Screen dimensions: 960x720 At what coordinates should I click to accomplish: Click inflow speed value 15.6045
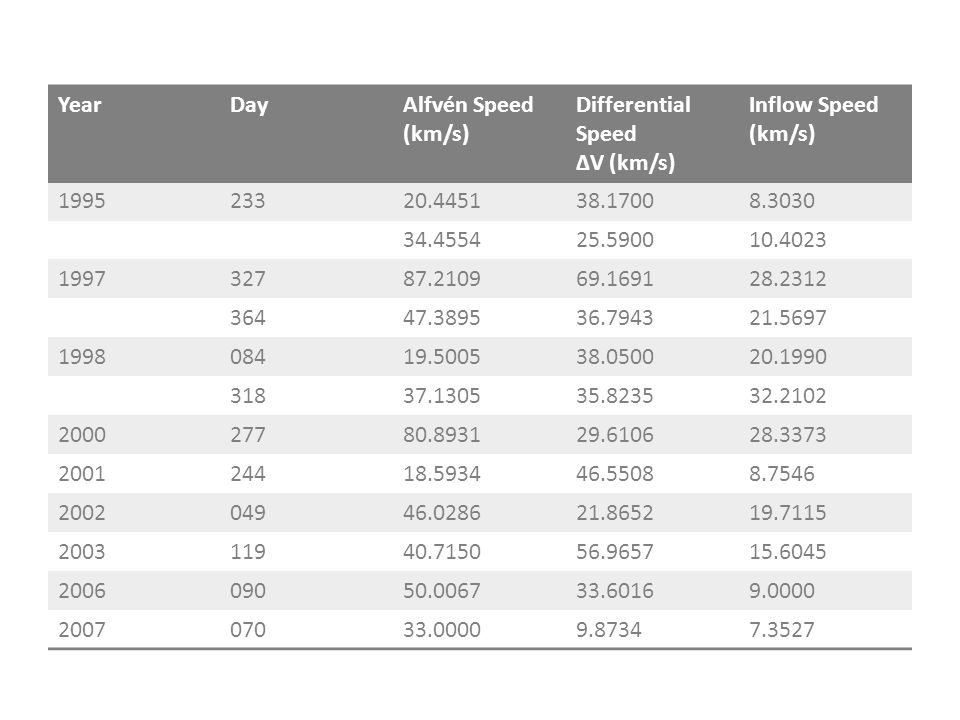click(x=788, y=552)
